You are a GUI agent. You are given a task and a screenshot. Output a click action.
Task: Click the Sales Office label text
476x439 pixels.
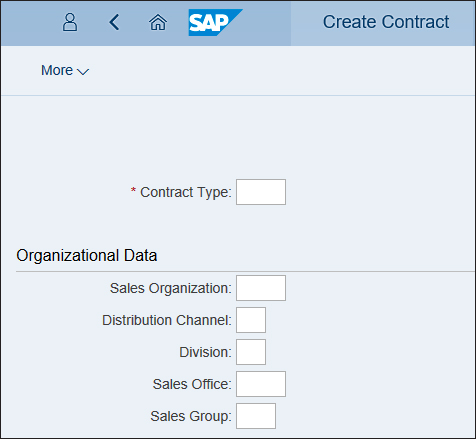pos(192,384)
